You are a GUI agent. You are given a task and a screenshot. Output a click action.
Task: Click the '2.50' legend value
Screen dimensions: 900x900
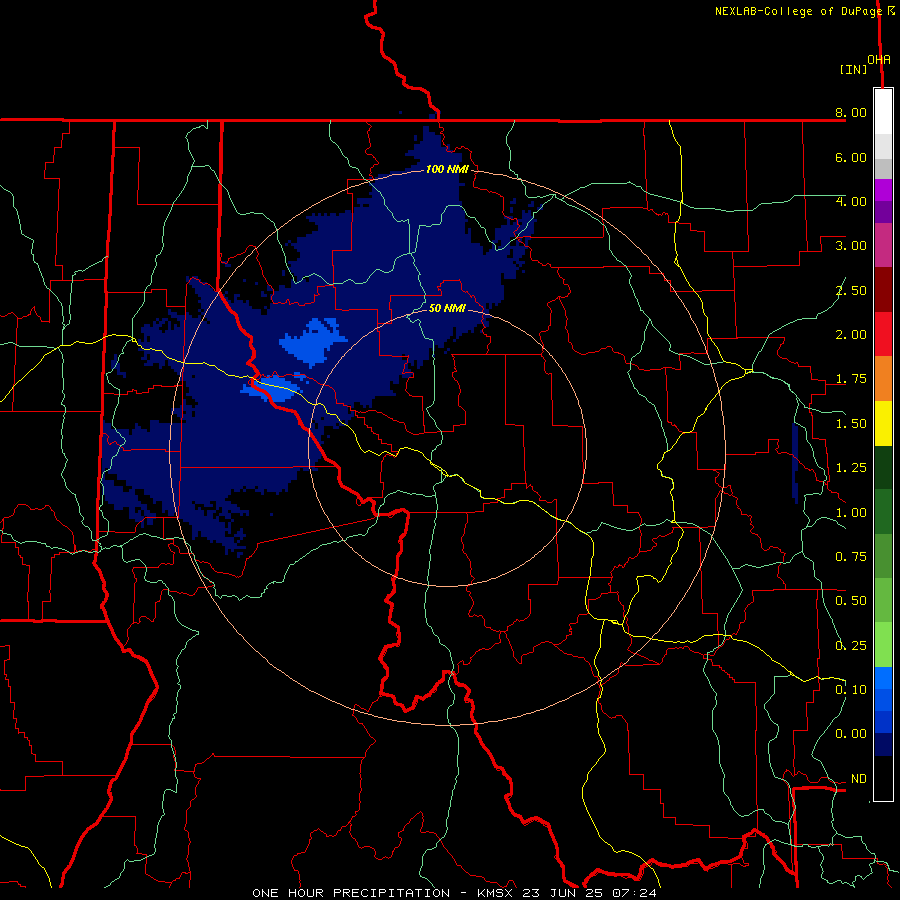pos(851,290)
